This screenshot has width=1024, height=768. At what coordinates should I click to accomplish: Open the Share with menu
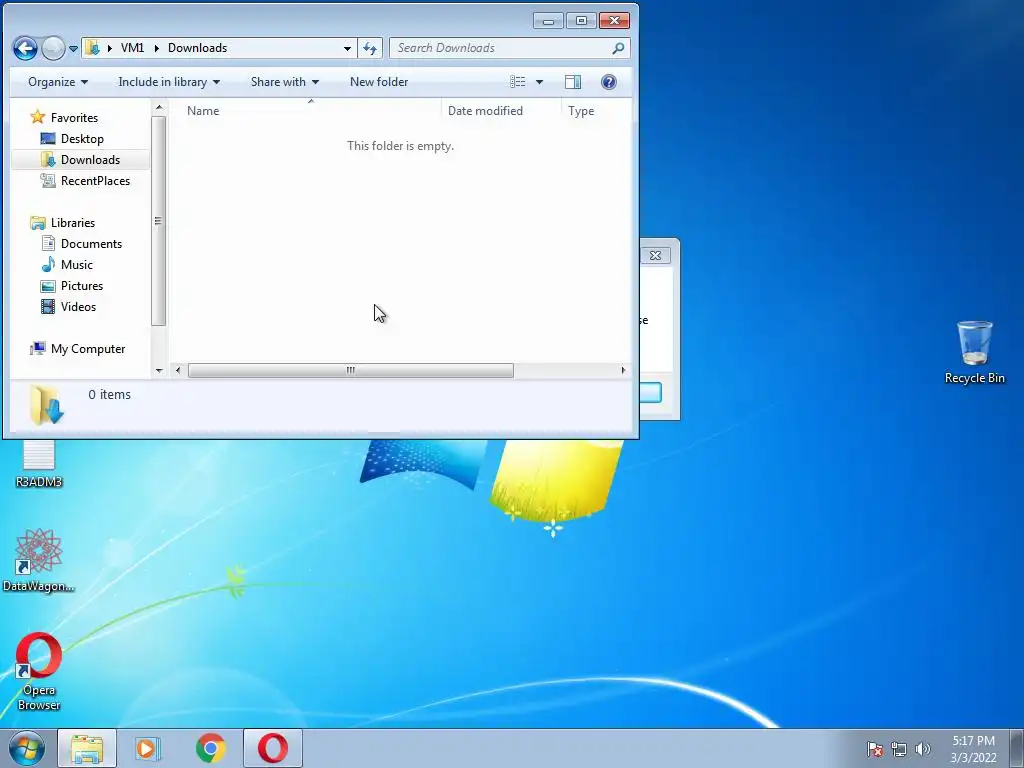click(x=285, y=82)
